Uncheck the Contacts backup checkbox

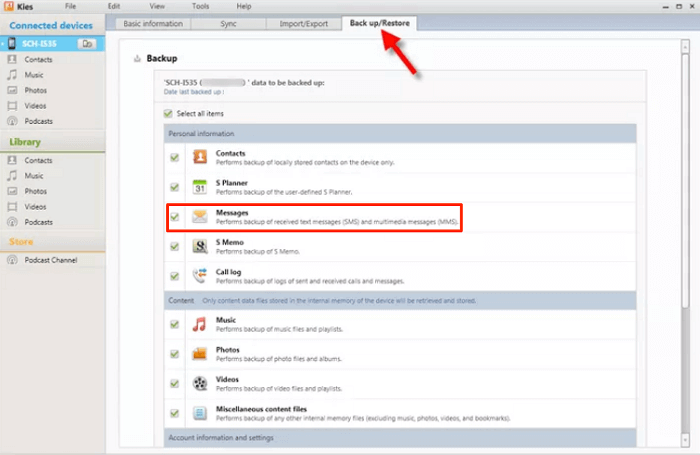pyautogui.click(x=175, y=157)
